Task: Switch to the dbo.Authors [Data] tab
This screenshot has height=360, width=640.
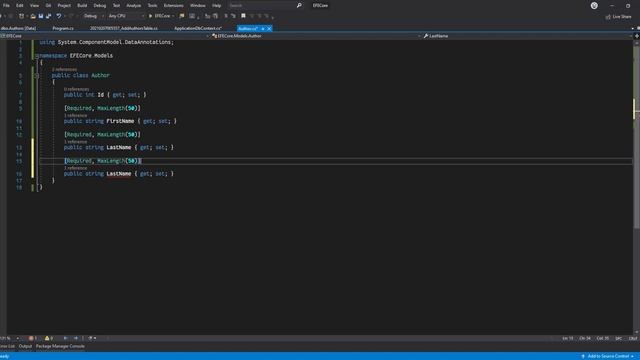Action: pos(19,29)
